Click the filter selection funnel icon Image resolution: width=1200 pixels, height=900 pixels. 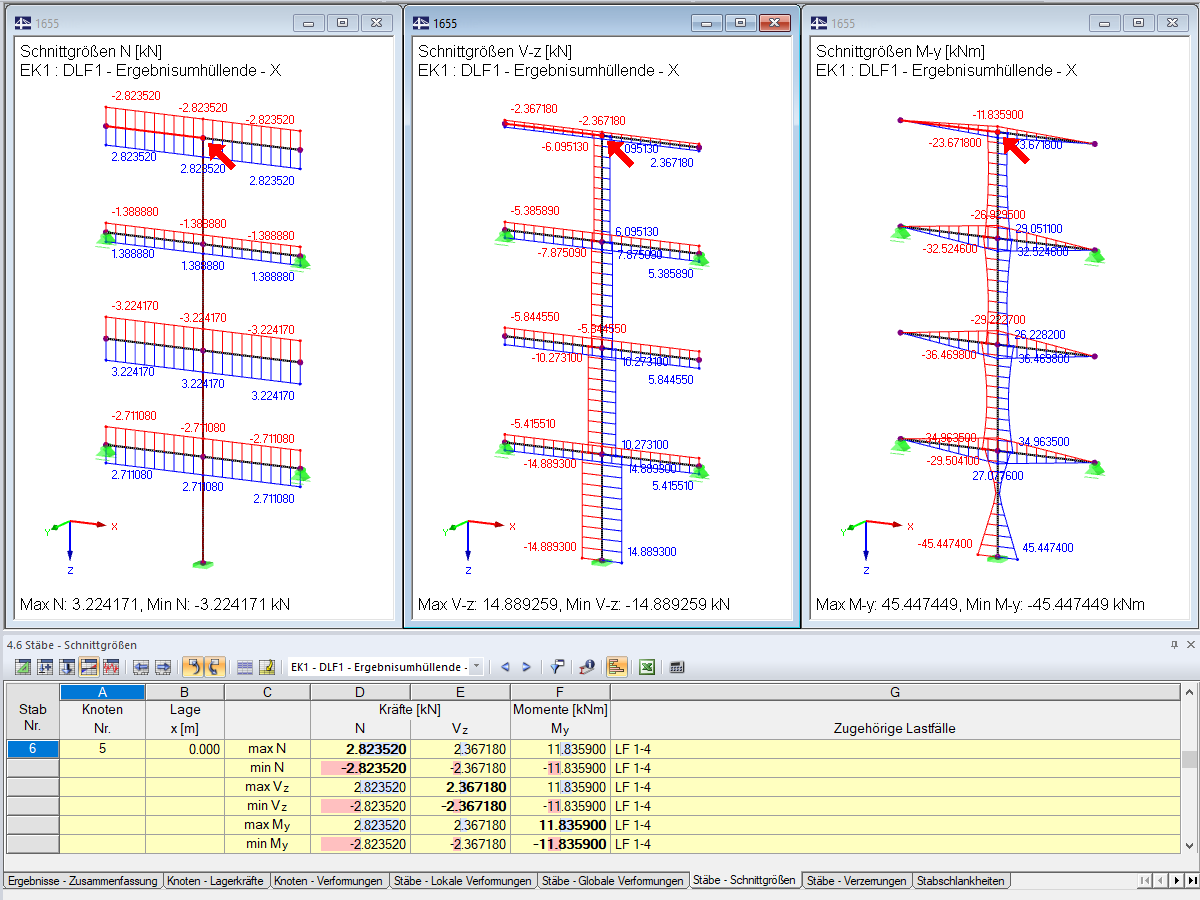557,666
